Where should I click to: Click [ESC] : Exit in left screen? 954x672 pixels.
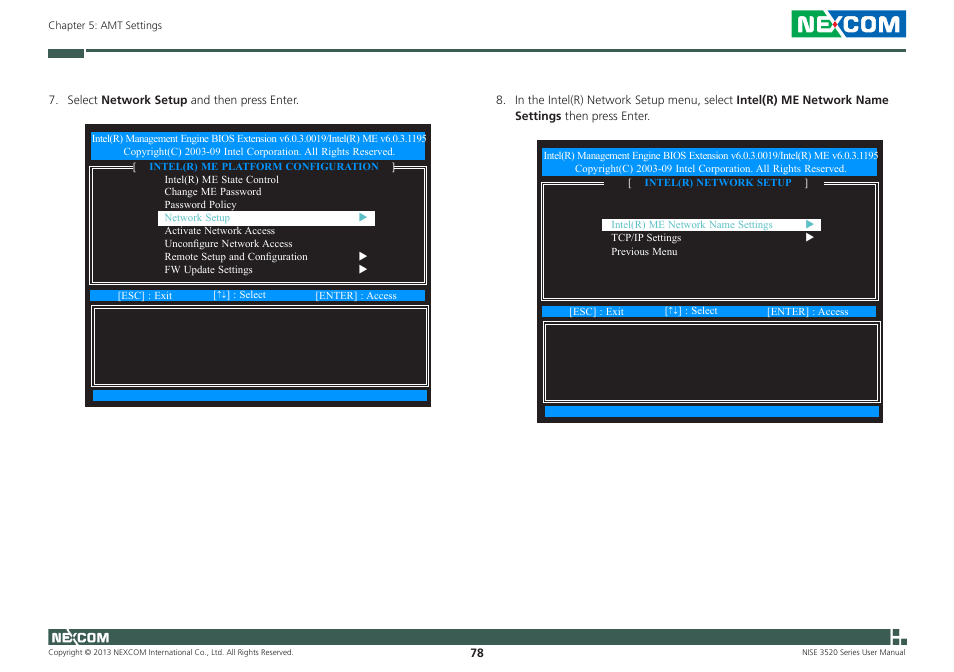pyautogui.click(x=145, y=296)
